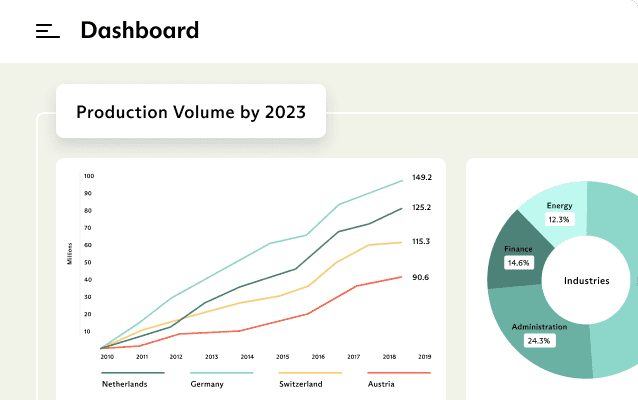638x400 pixels.
Task: Click the 50 y-axis label
Action: pyautogui.click(x=88, y=262)
